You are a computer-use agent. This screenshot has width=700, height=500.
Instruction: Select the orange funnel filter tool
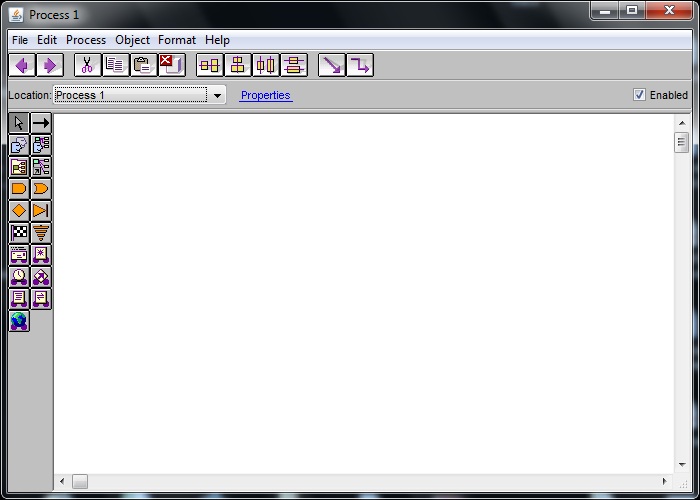tap(41, 233)
